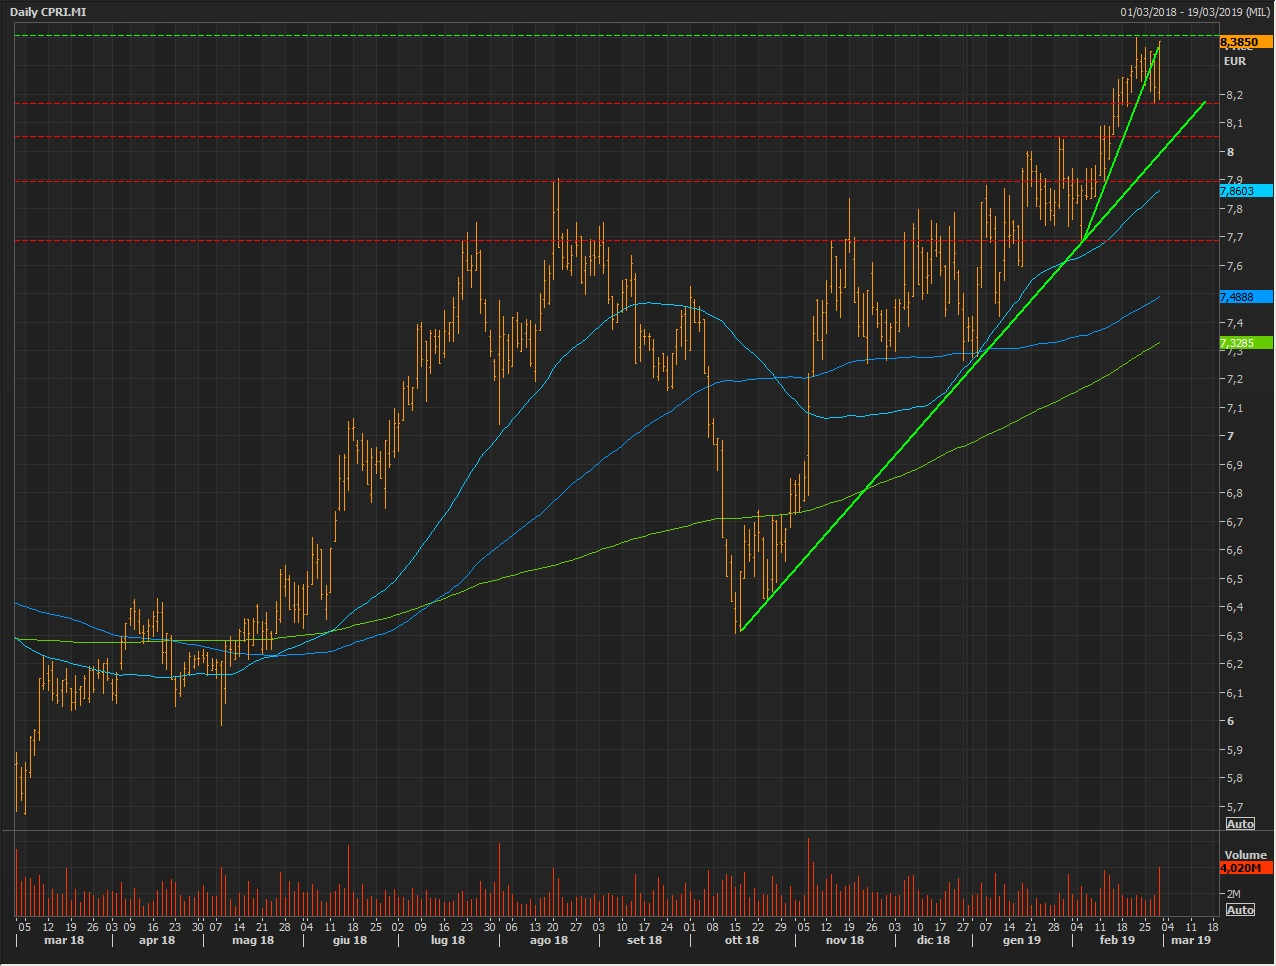Click the EUR currency label

(1235, 62)
